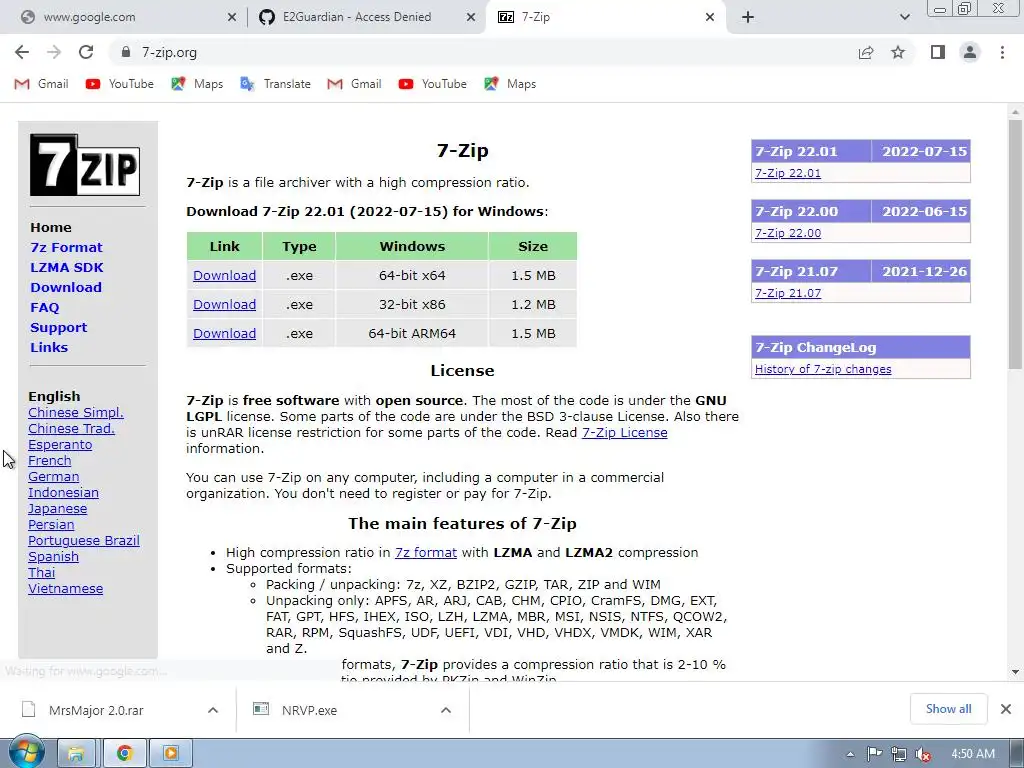Switch language to Vietnamese
This screenshot has width=1024, height=768.
coord(65,588)
